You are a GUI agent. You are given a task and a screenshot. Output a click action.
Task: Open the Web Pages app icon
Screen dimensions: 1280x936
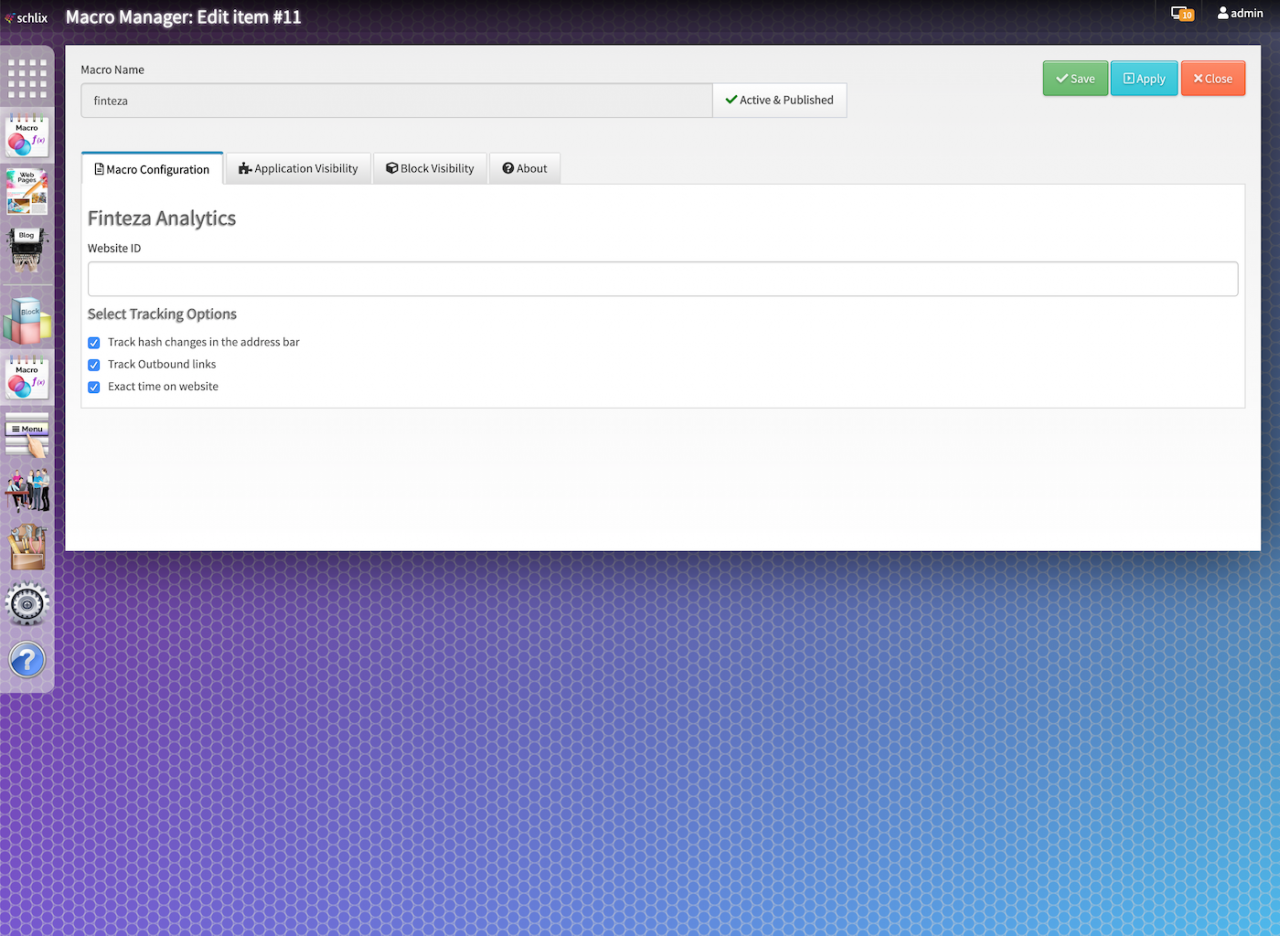coord(27,191)
